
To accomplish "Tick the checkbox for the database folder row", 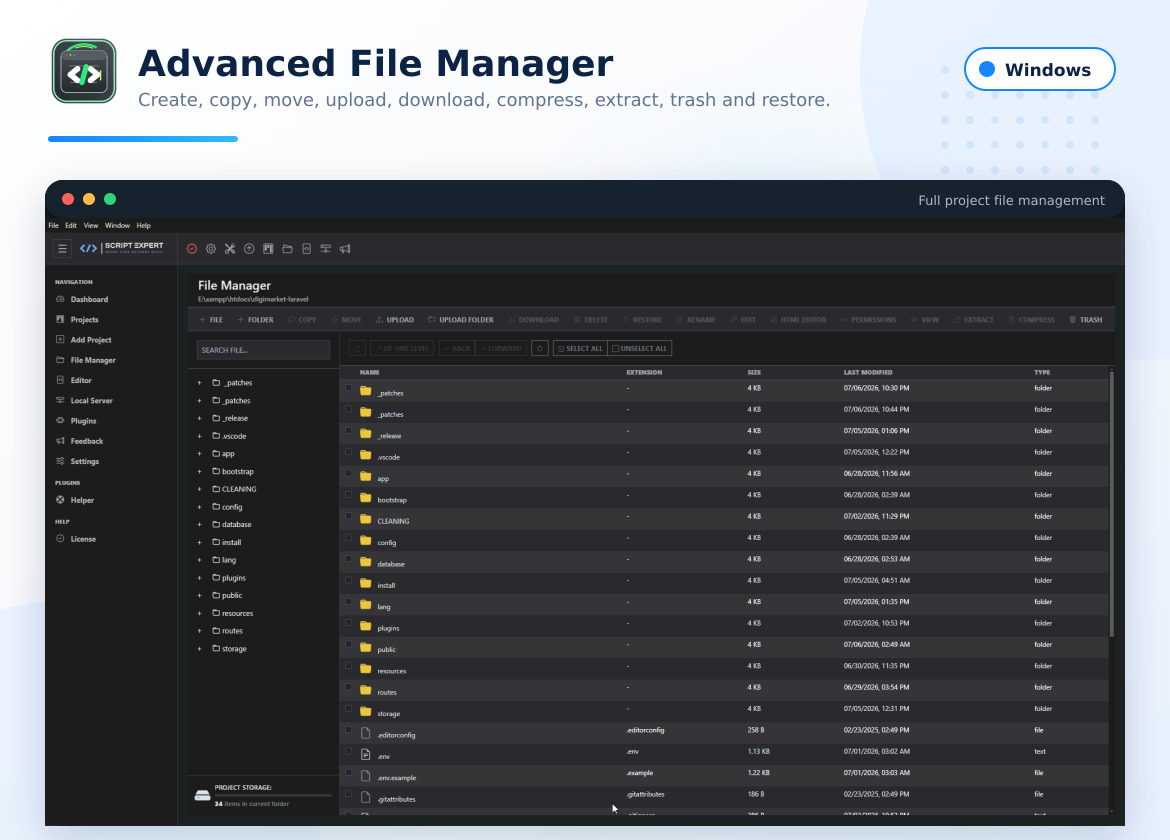I will coord(348,559).
